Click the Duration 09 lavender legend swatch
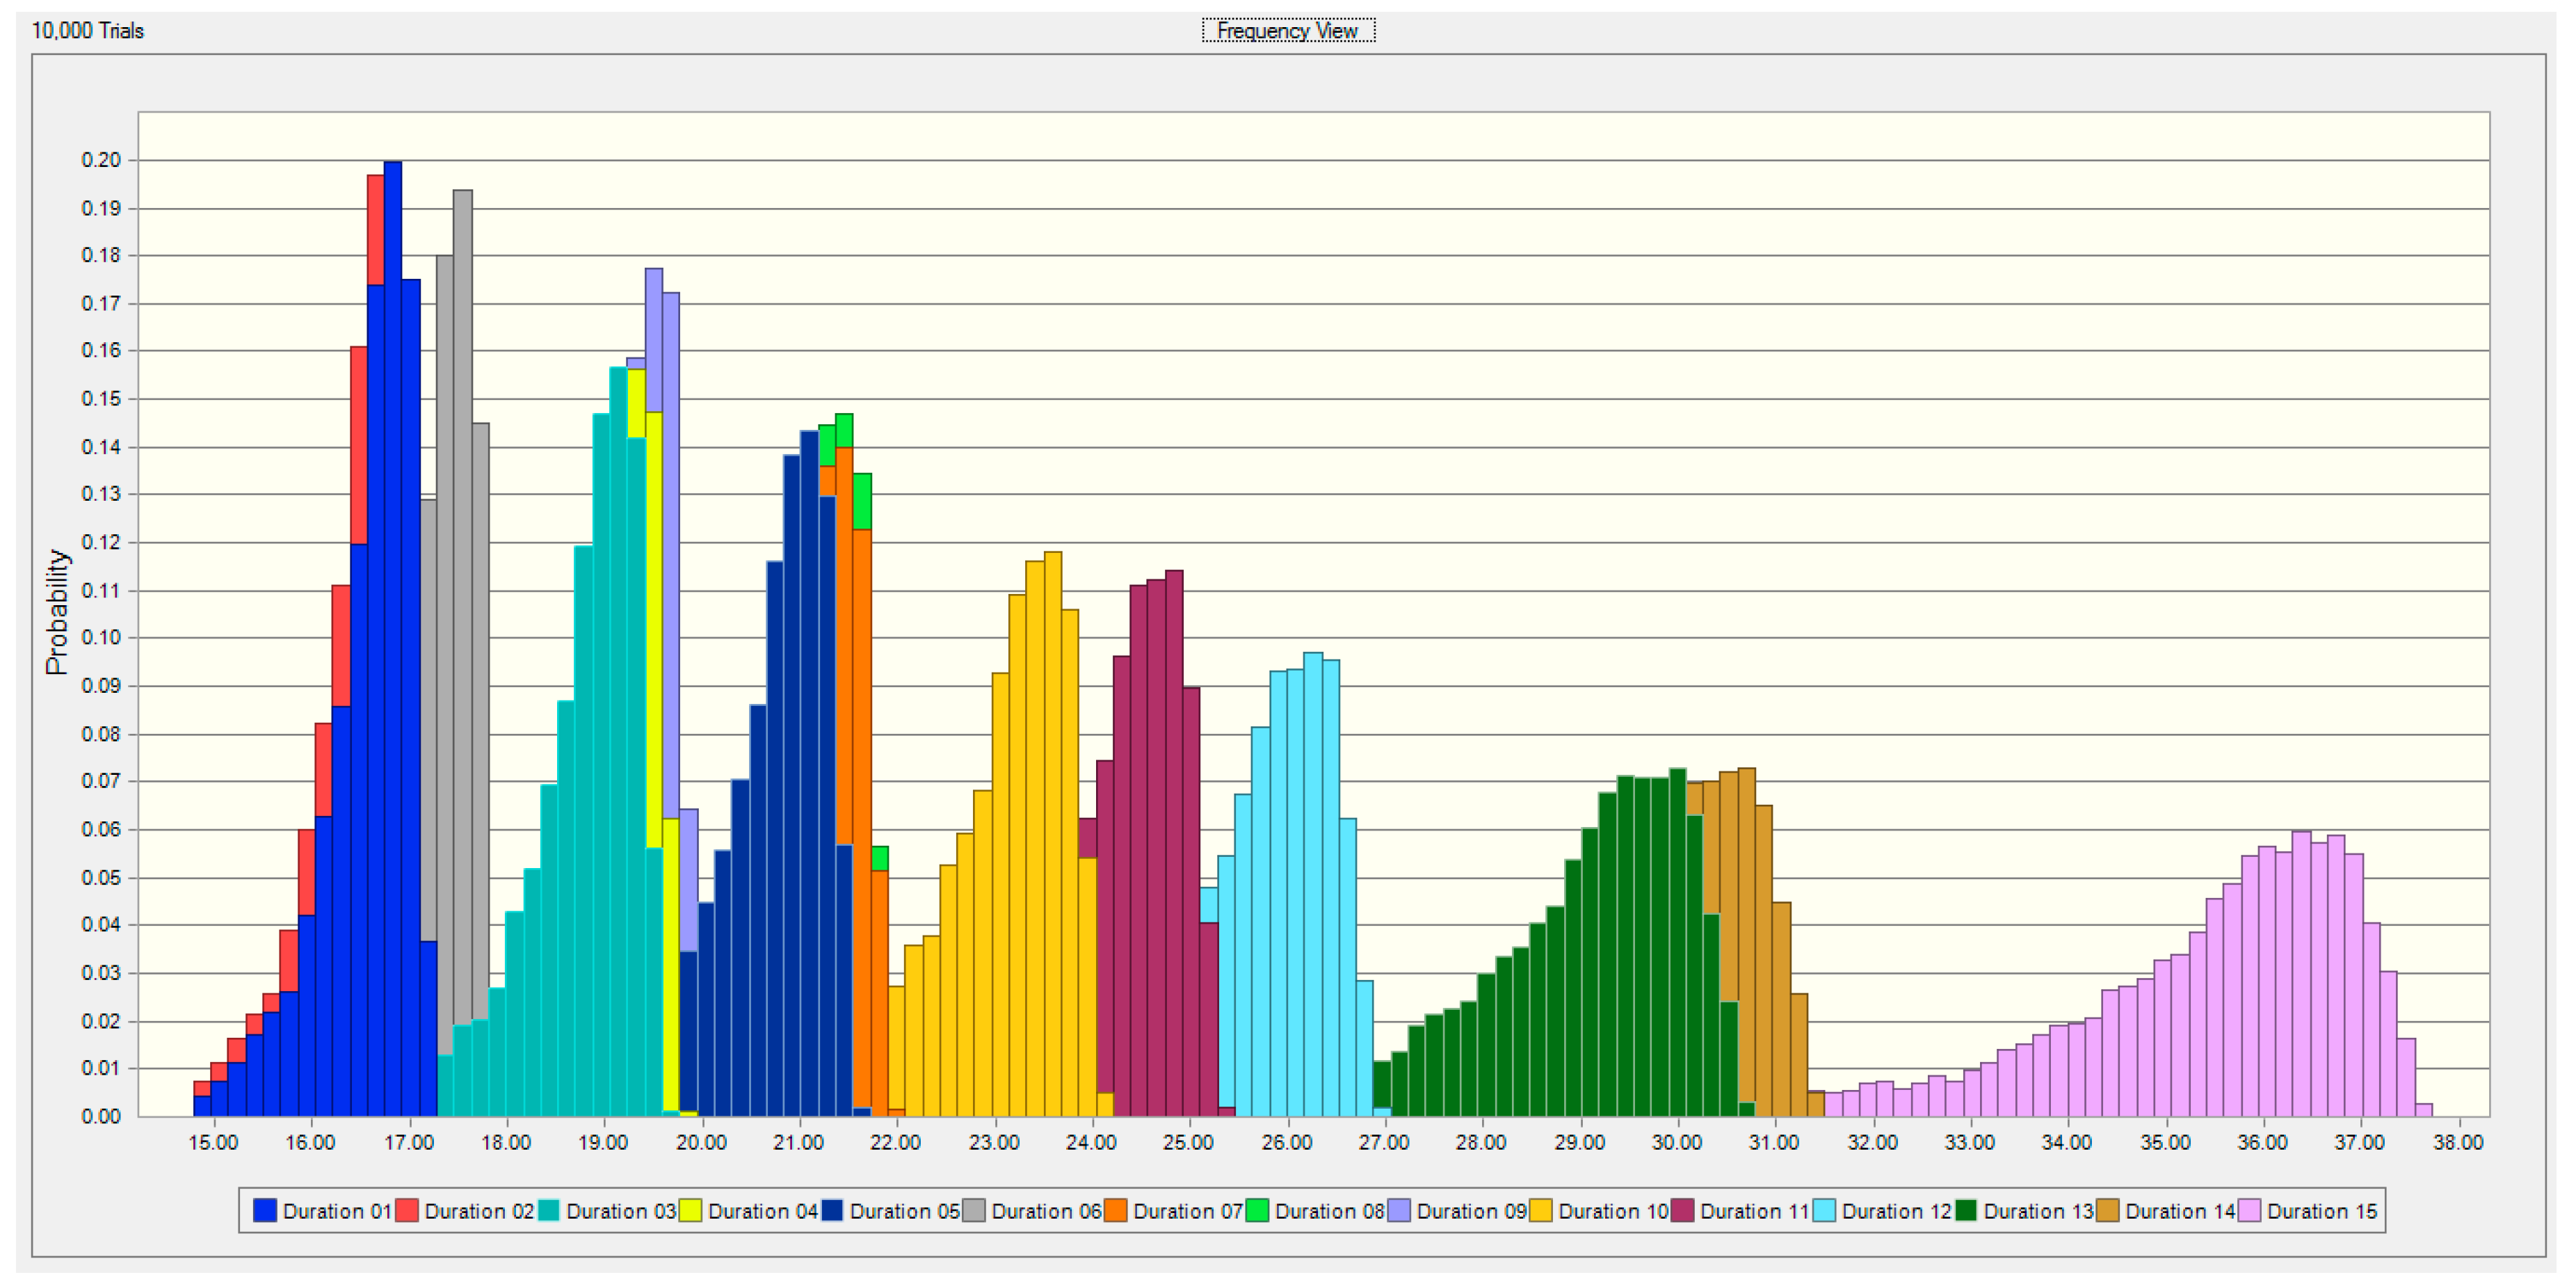 click(1399, 1211)
